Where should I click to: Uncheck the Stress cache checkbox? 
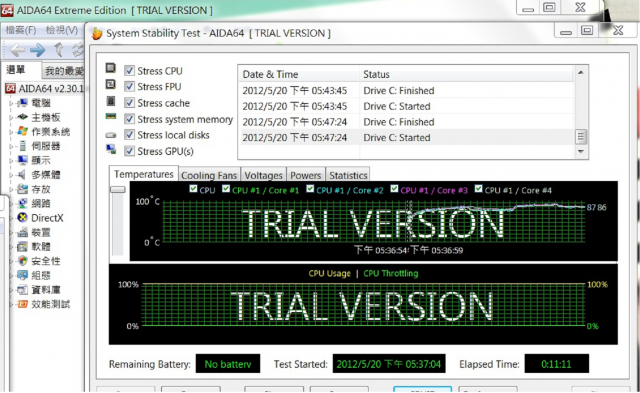click(x=129, y=103)
